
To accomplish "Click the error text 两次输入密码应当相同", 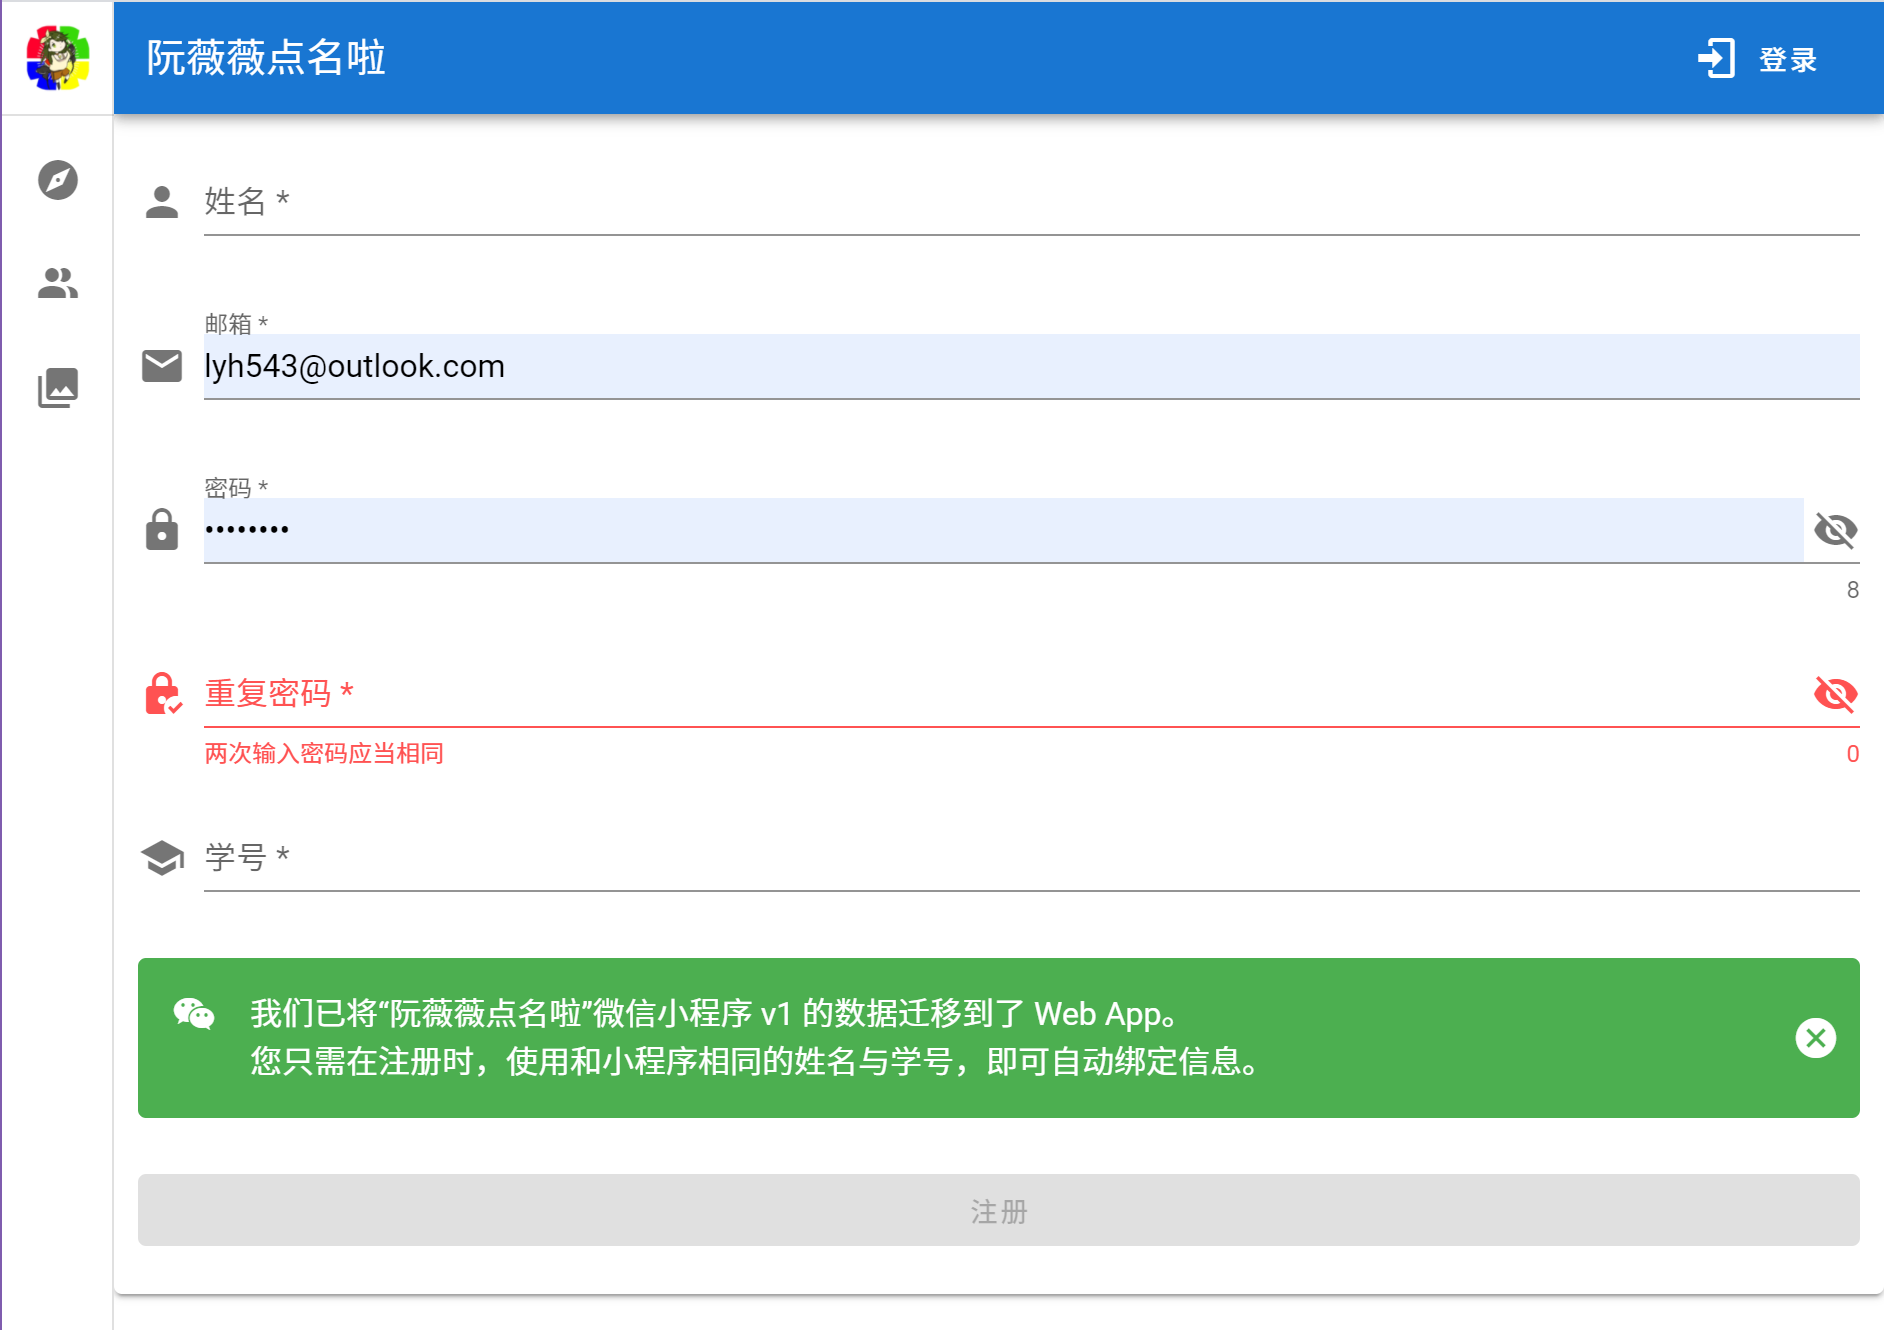I will coord(324,753).
